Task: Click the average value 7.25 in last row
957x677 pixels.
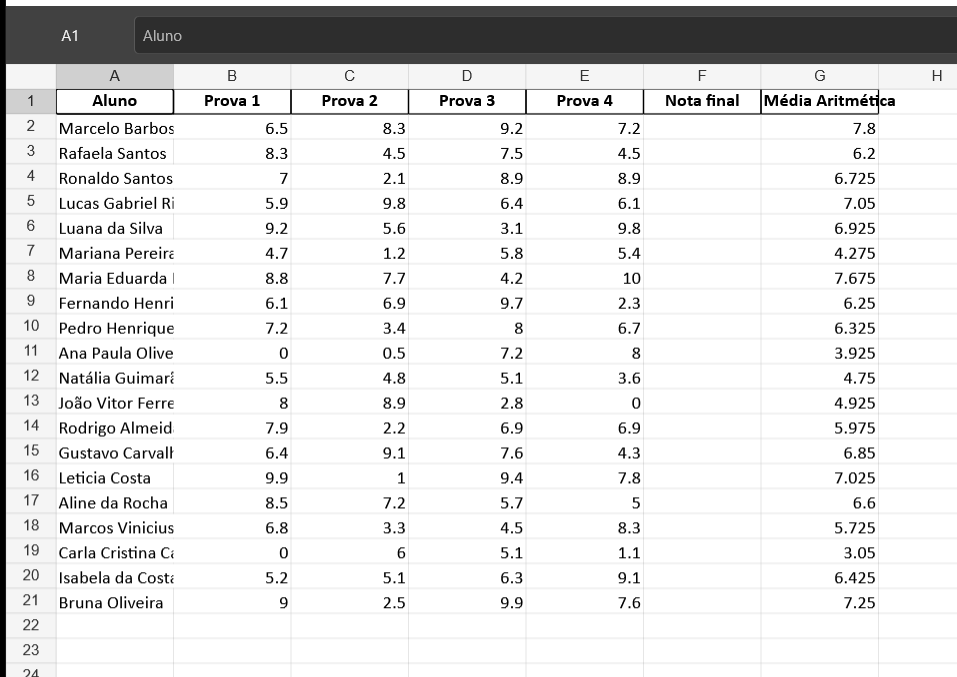Action: pyautogui.click(x=820, y=603)
